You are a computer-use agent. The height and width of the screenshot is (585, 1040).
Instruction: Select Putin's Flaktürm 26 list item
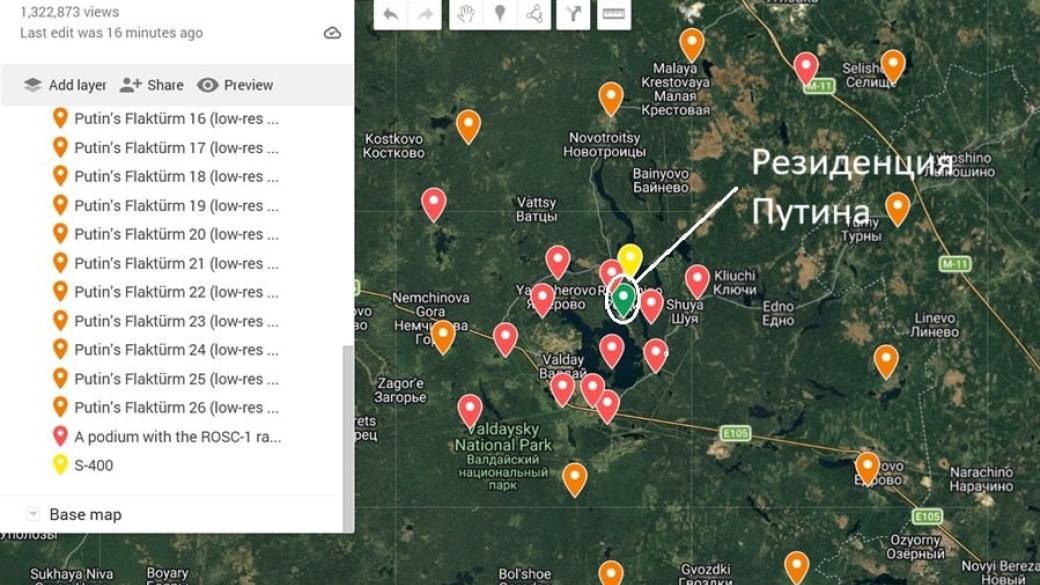point(175,408)
